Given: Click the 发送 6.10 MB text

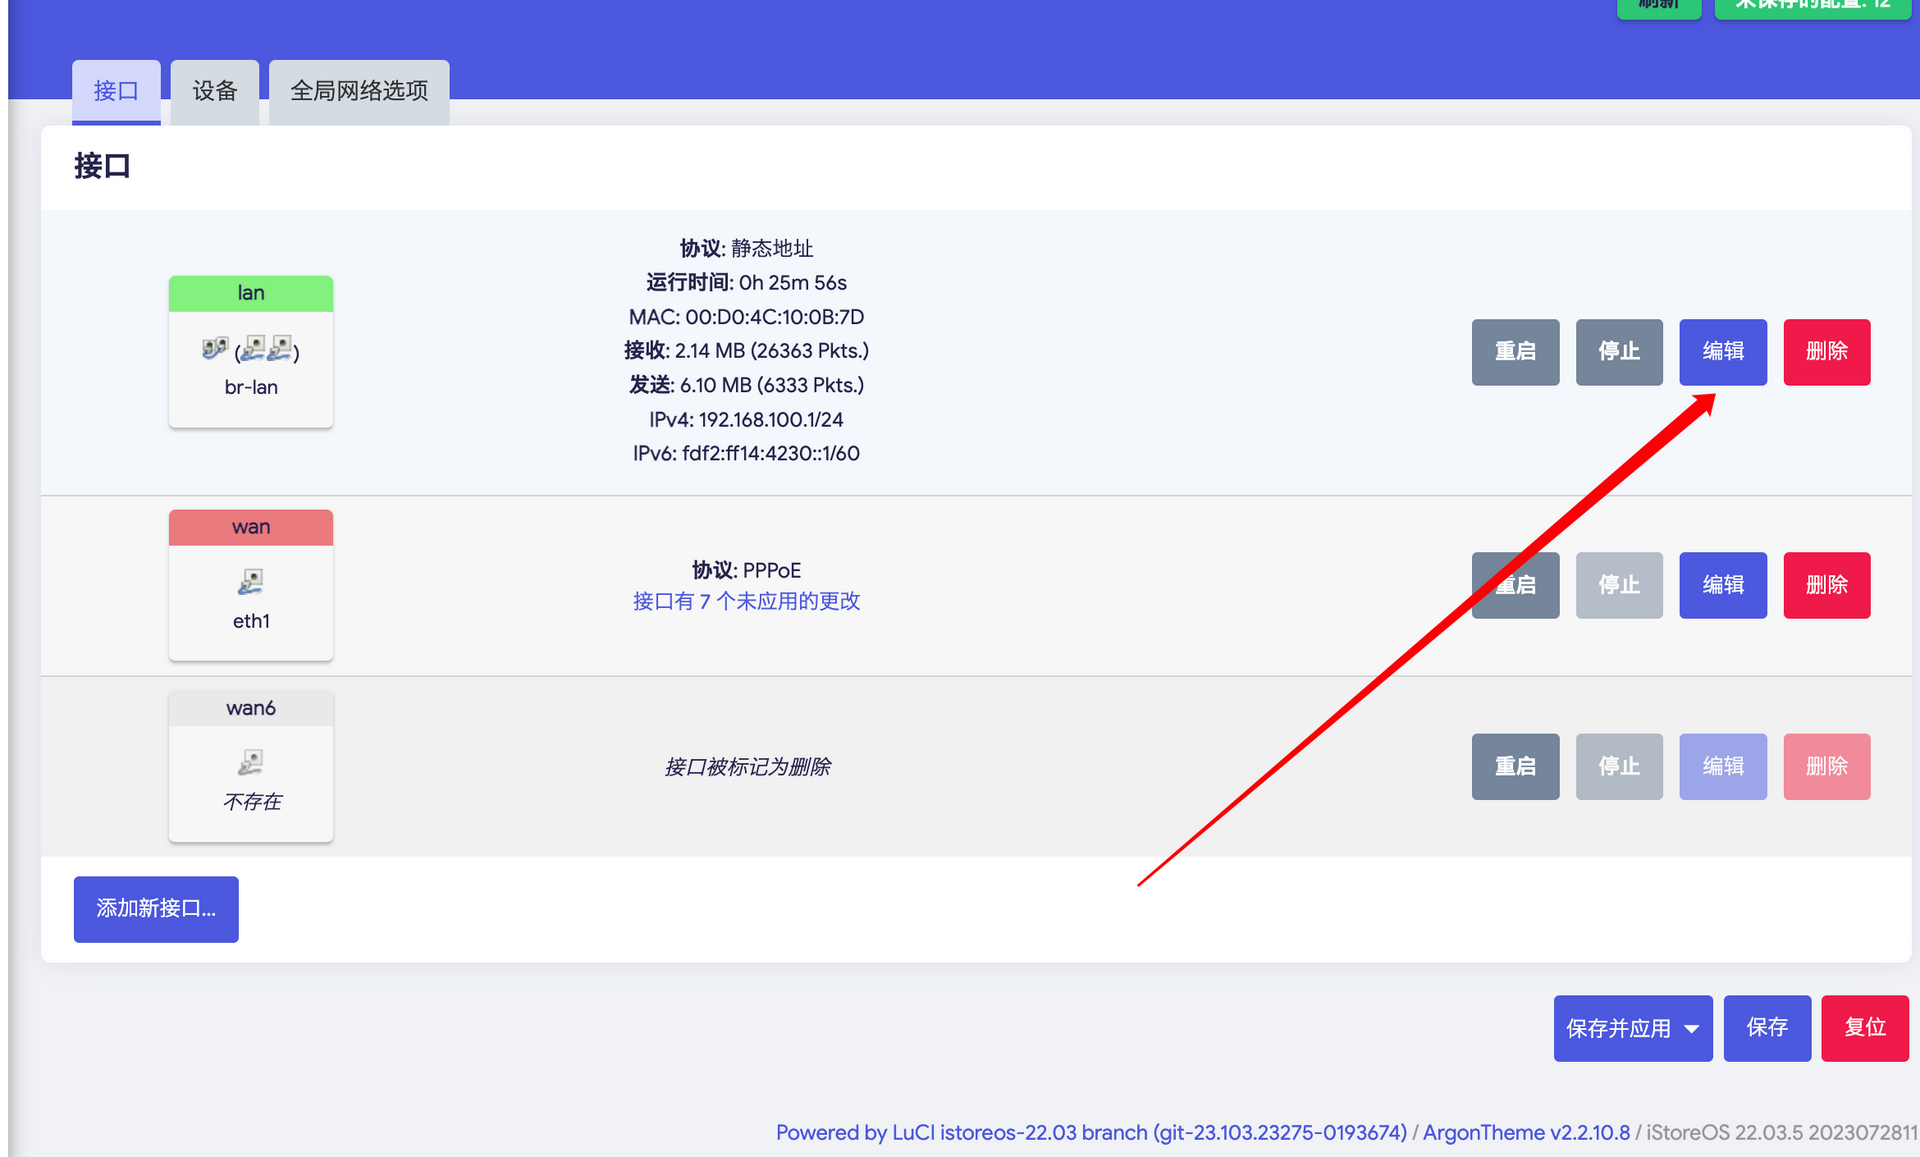Looking at the screenshot, I should 746,384.
